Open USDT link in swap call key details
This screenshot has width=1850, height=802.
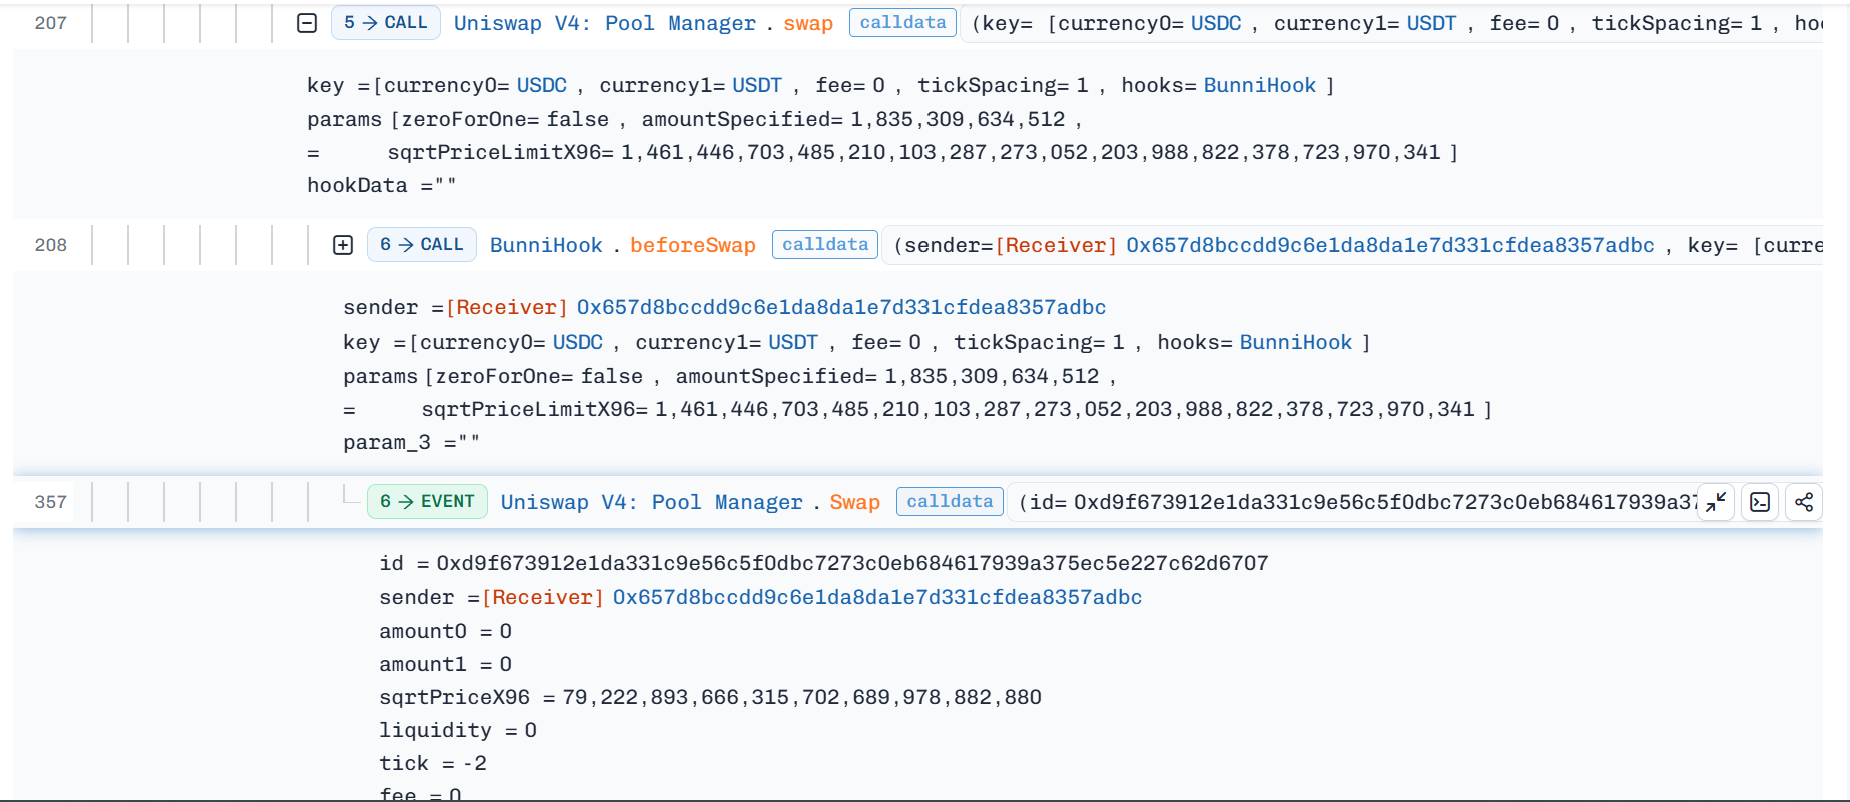(x=757, y=86)
